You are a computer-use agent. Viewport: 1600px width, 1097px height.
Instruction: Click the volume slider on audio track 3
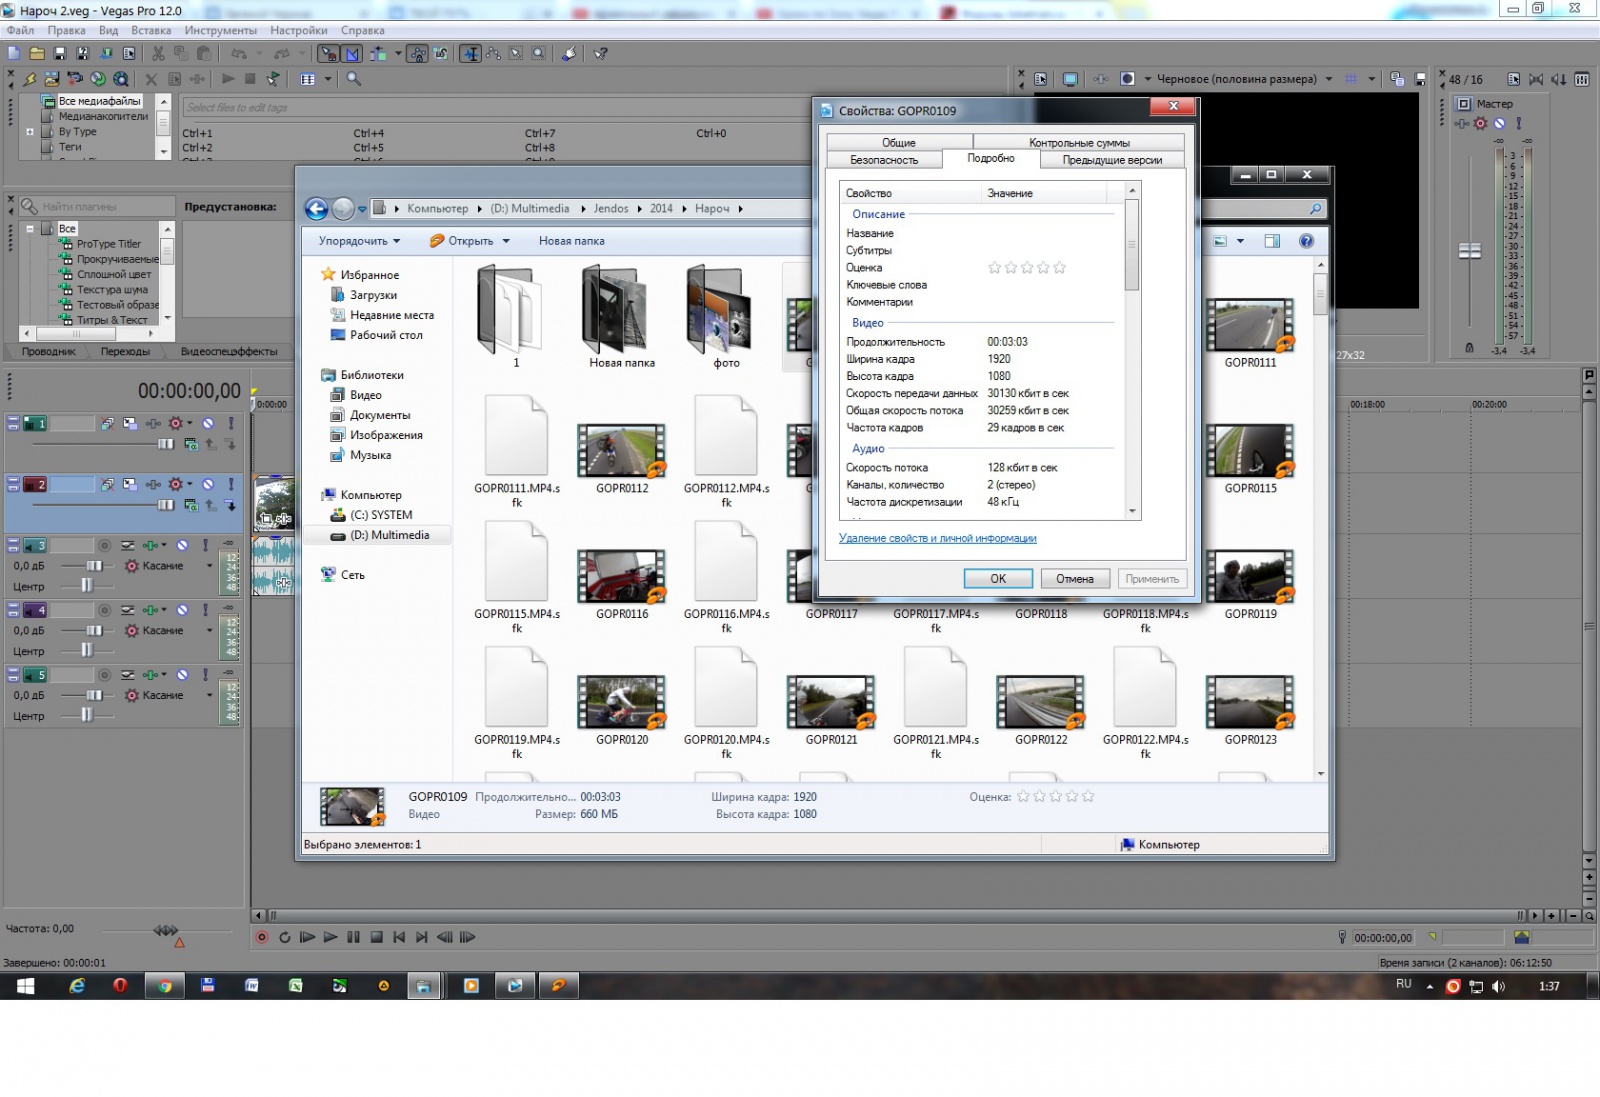[x=93, y=566]
